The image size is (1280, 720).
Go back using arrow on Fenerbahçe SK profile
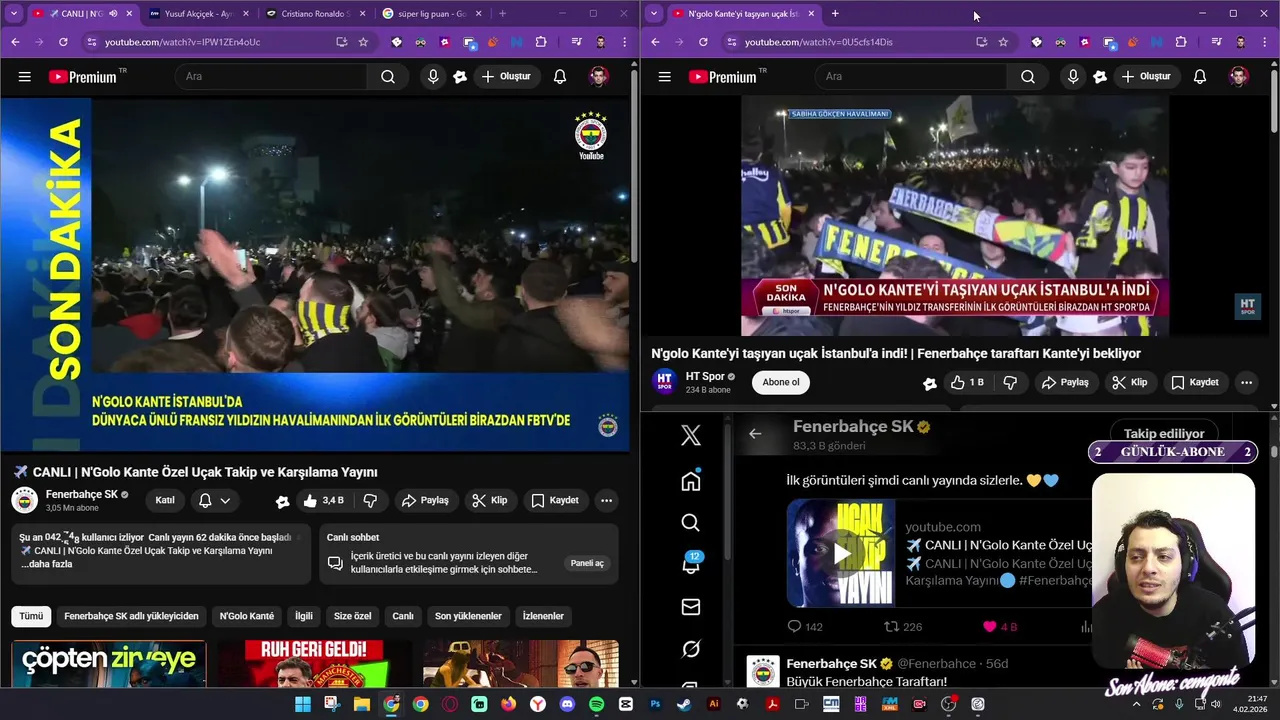coord(755,433)
